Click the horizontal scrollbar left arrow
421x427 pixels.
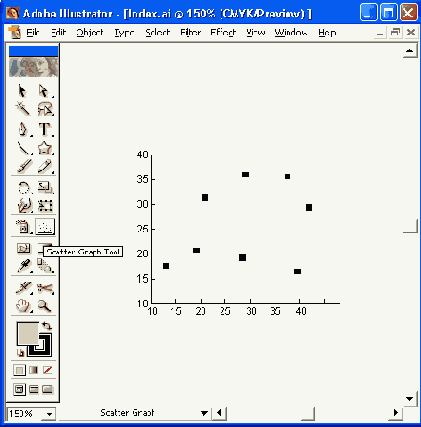[x=219, y=413]
